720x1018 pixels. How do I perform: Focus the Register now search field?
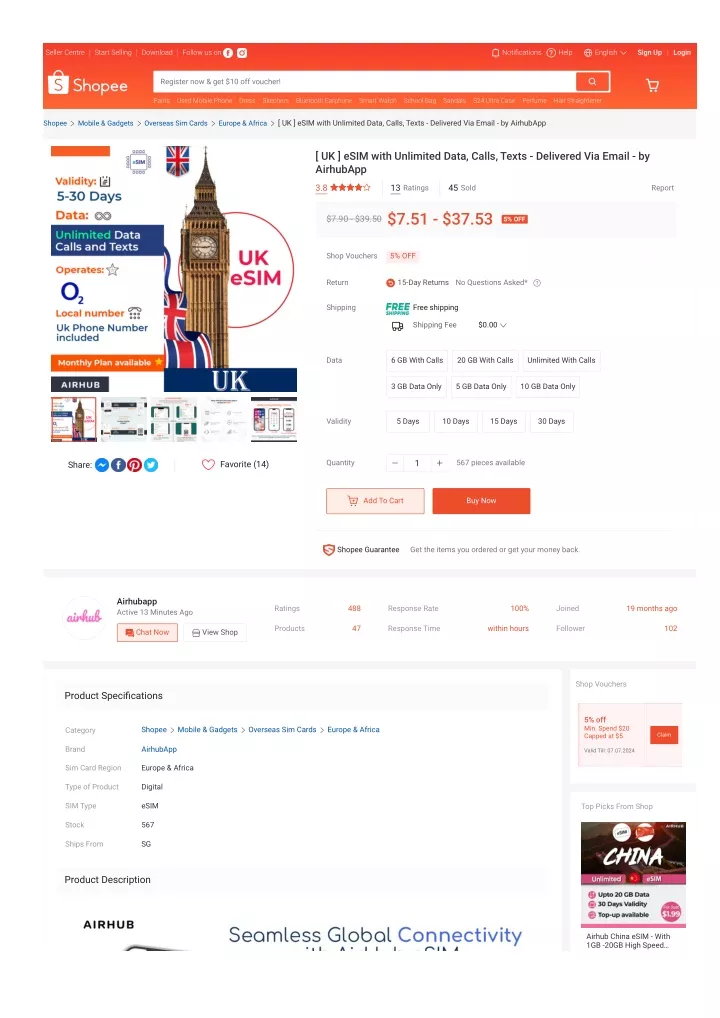pyautogui.click(x=364, y=82)
